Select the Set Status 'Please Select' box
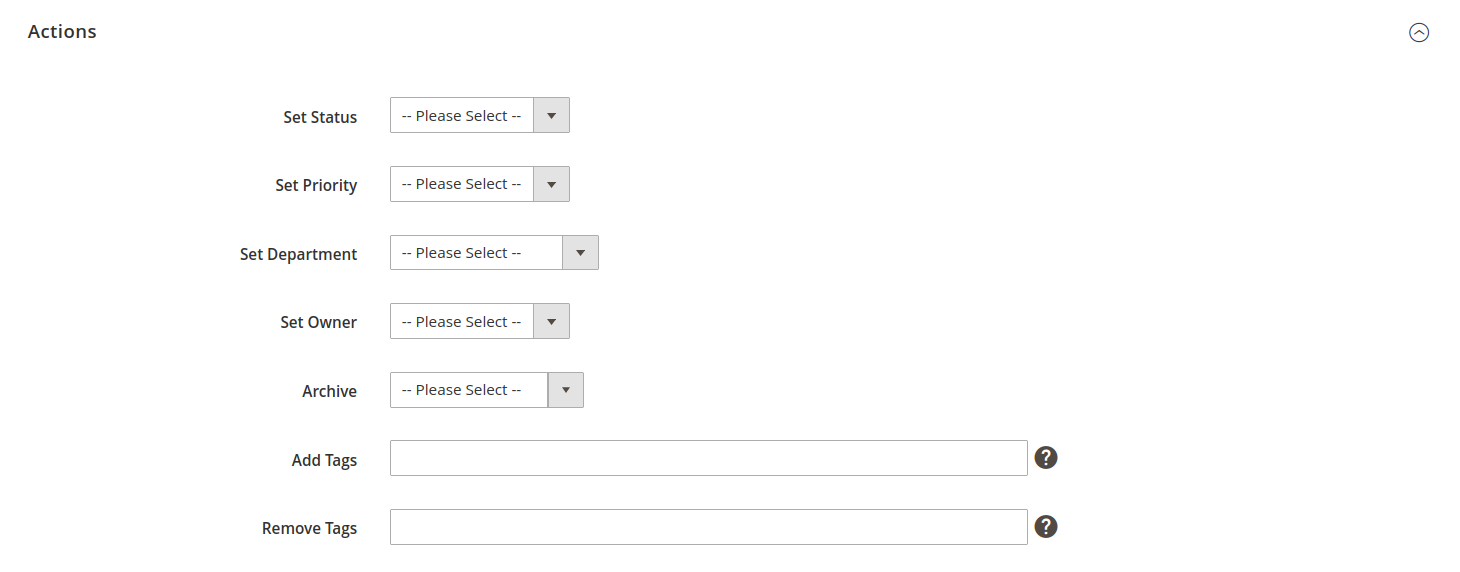The width and height of the screenshot is (1460, 572). 462,116
